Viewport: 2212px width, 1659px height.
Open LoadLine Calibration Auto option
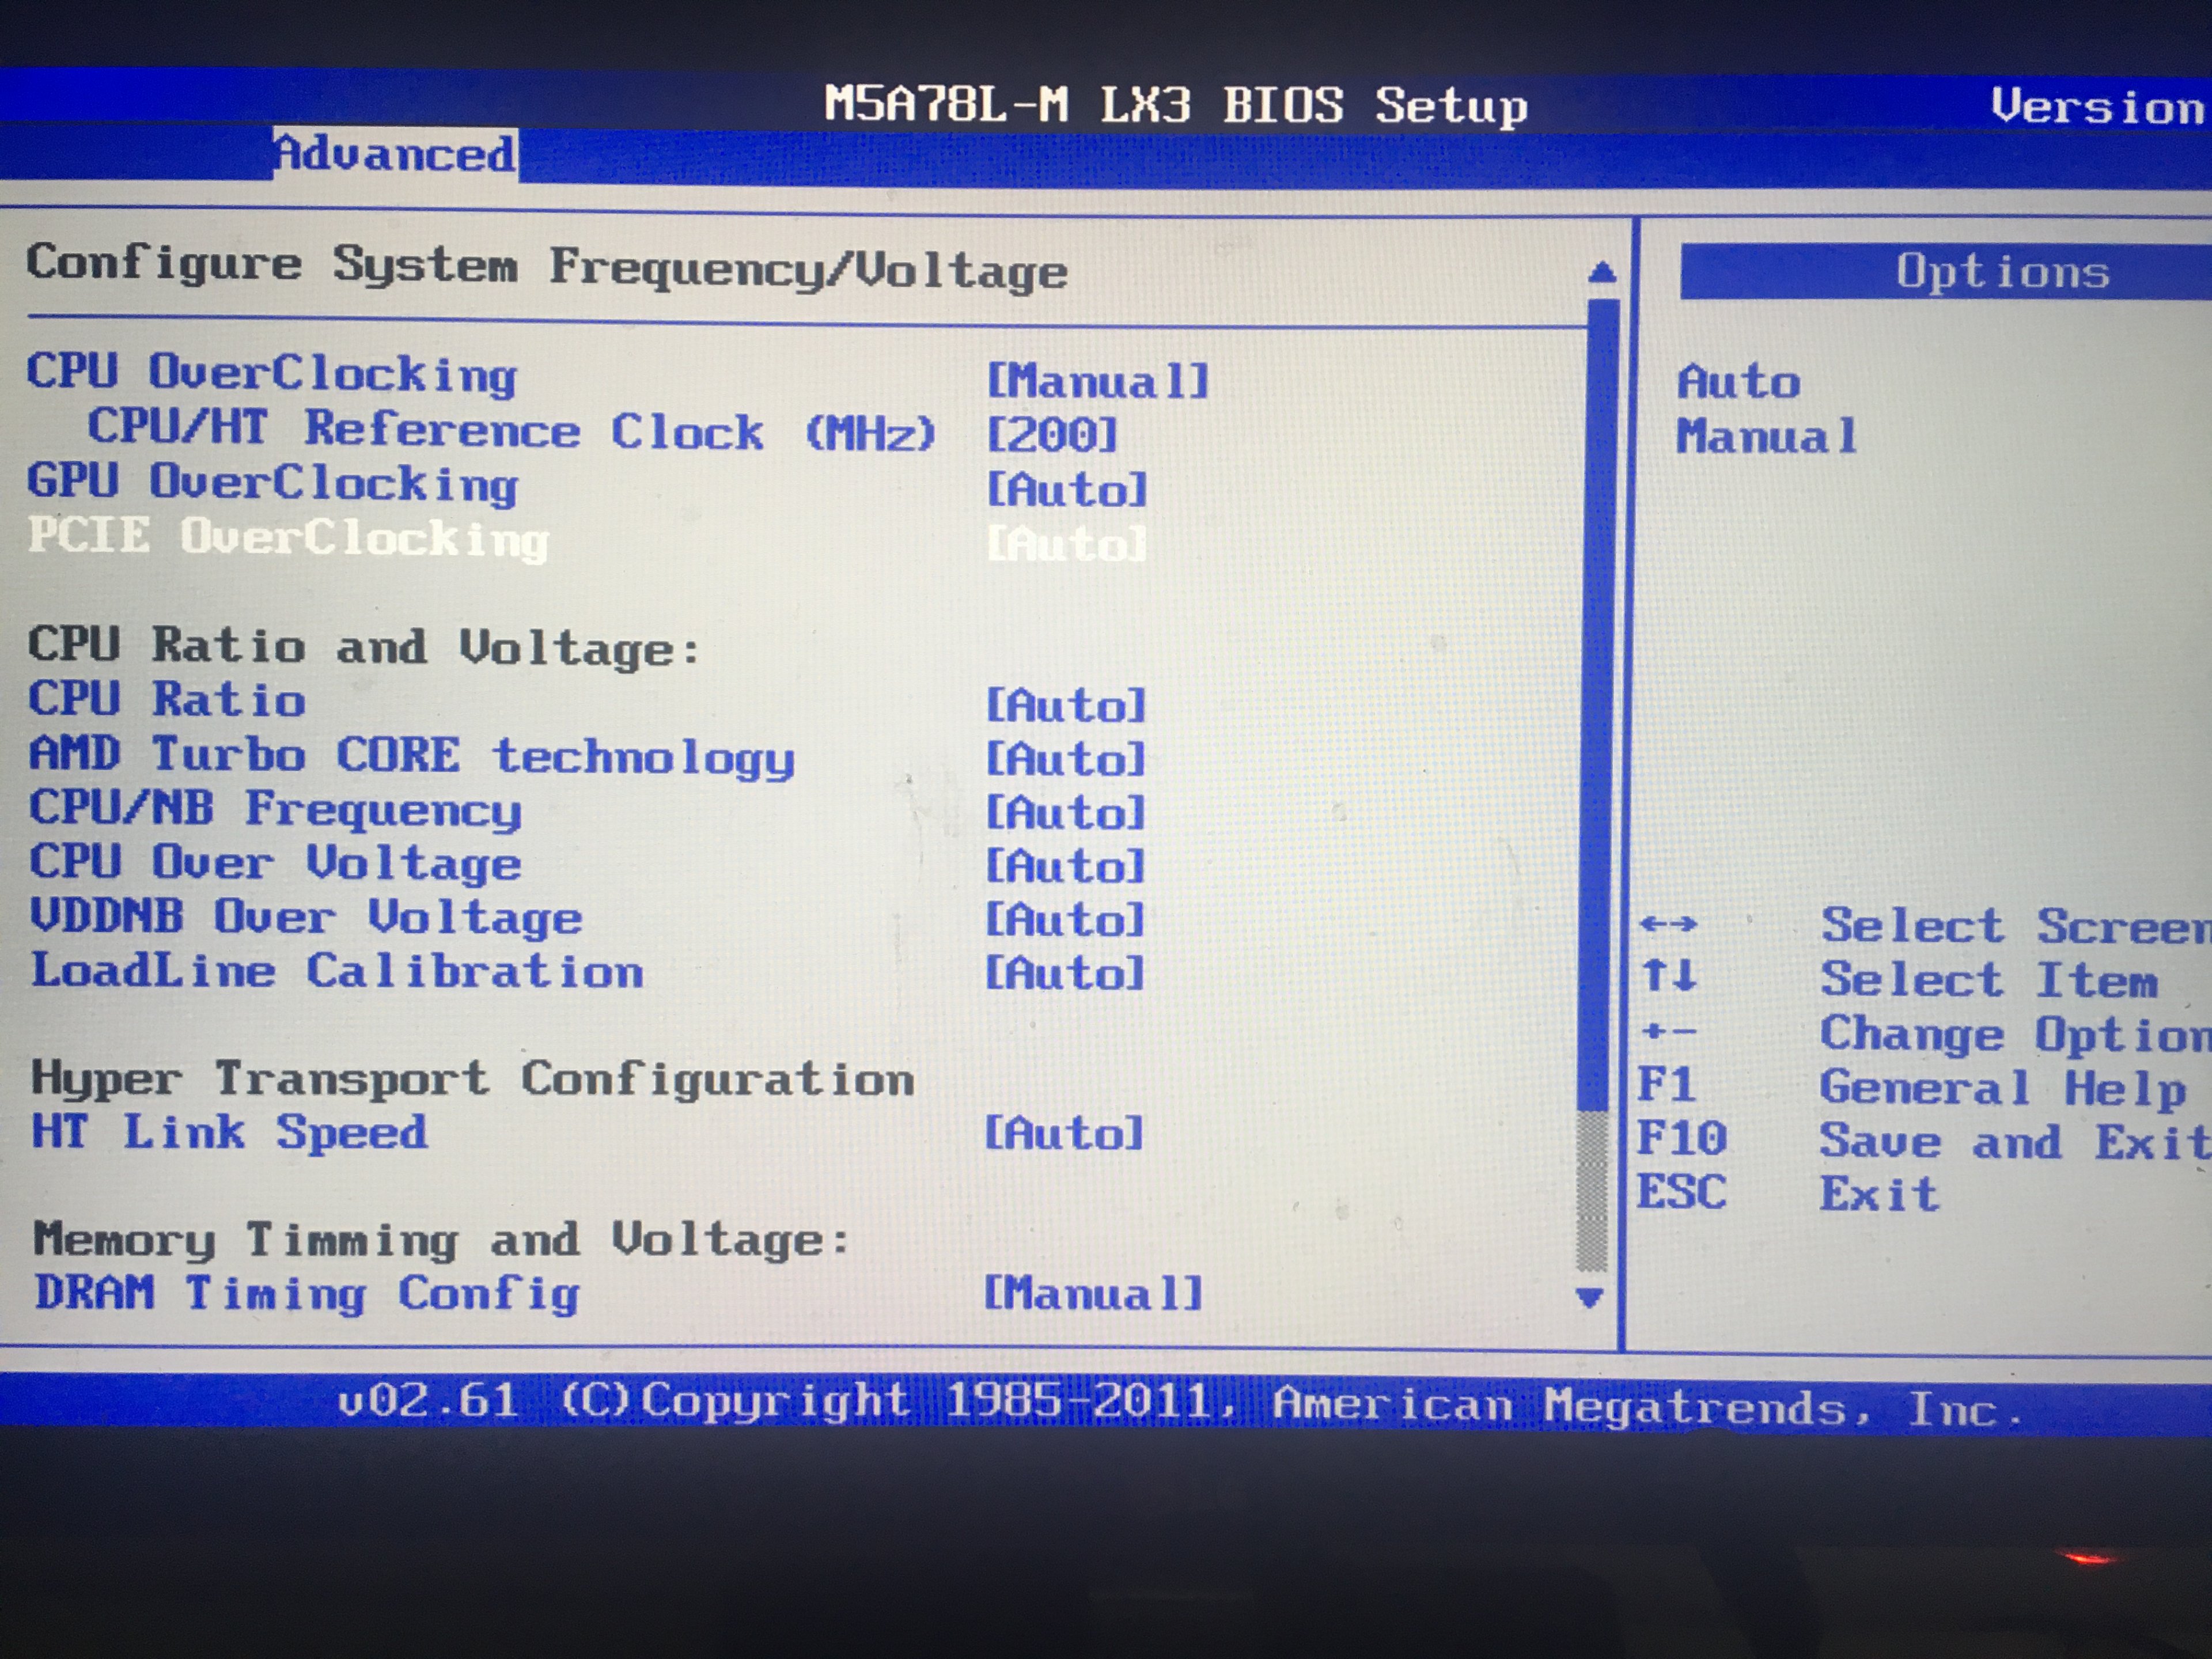1065,973
